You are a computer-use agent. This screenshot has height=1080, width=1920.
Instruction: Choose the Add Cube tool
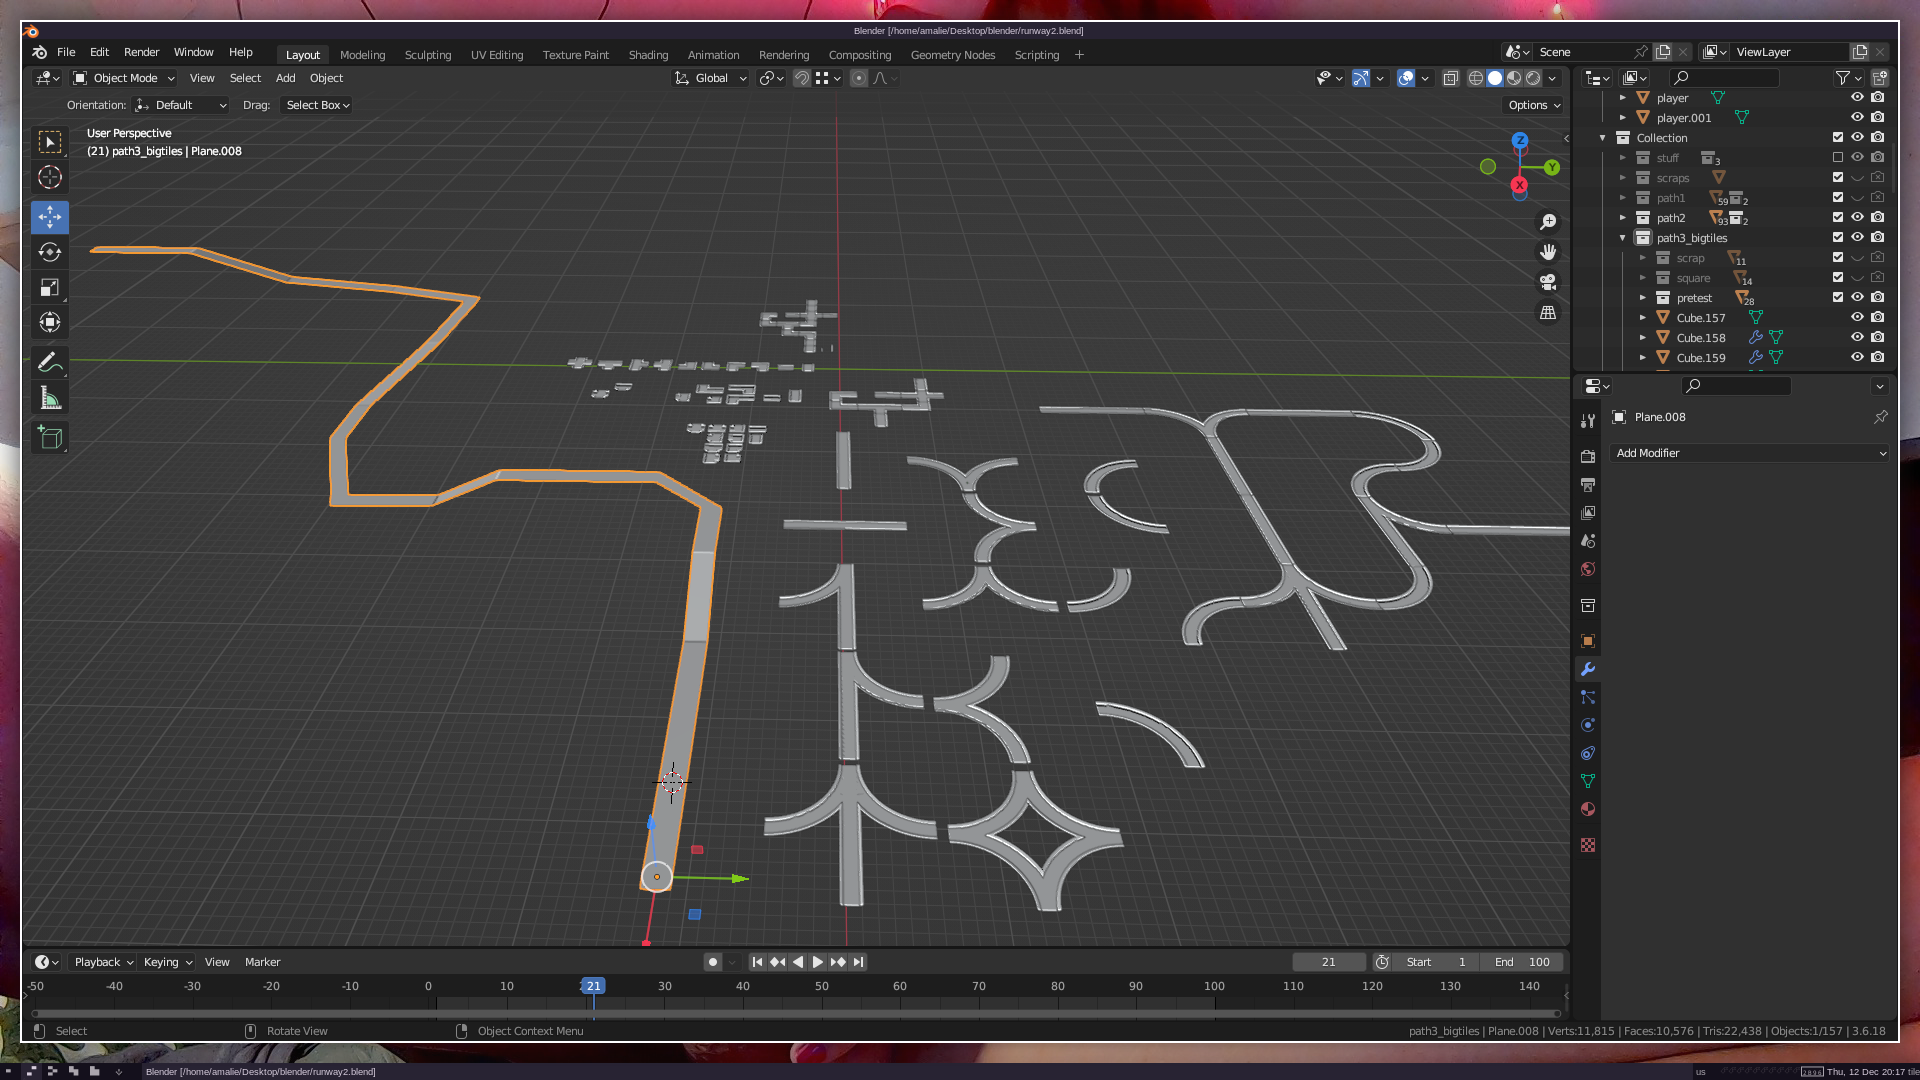50,437
